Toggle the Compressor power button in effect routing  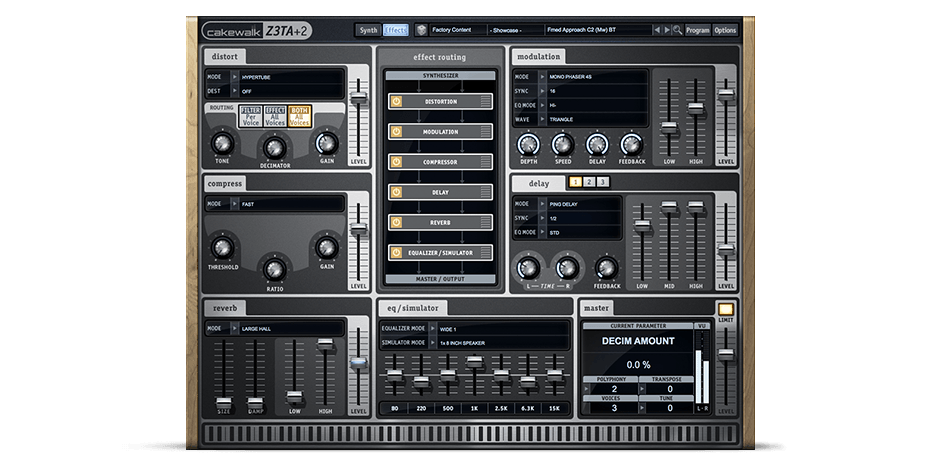coord(396,162)
